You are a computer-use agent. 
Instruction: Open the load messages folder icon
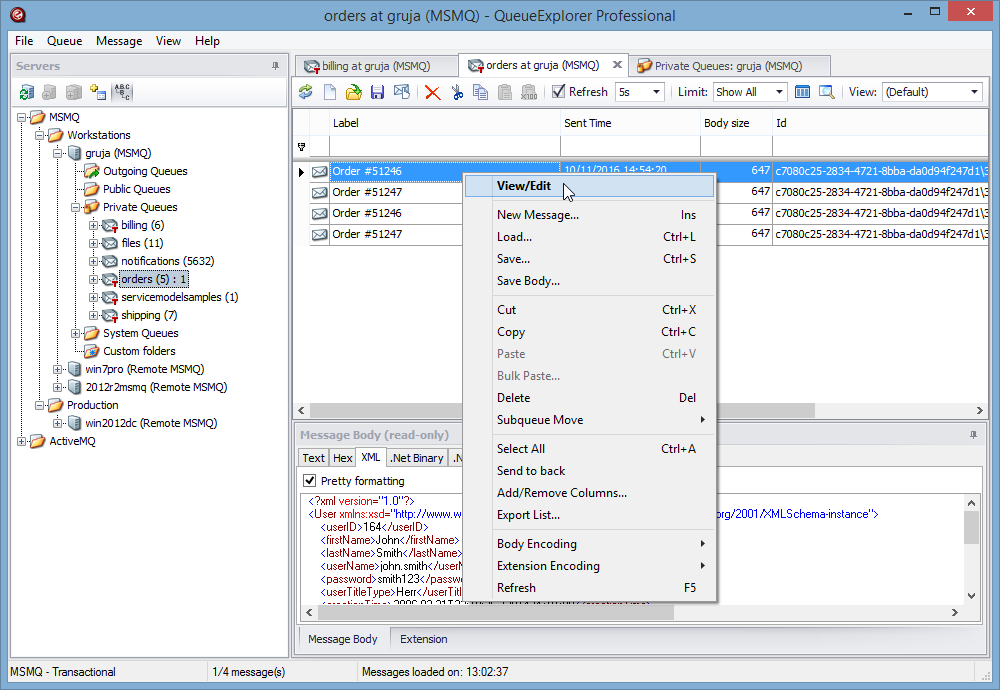[353, 91]
